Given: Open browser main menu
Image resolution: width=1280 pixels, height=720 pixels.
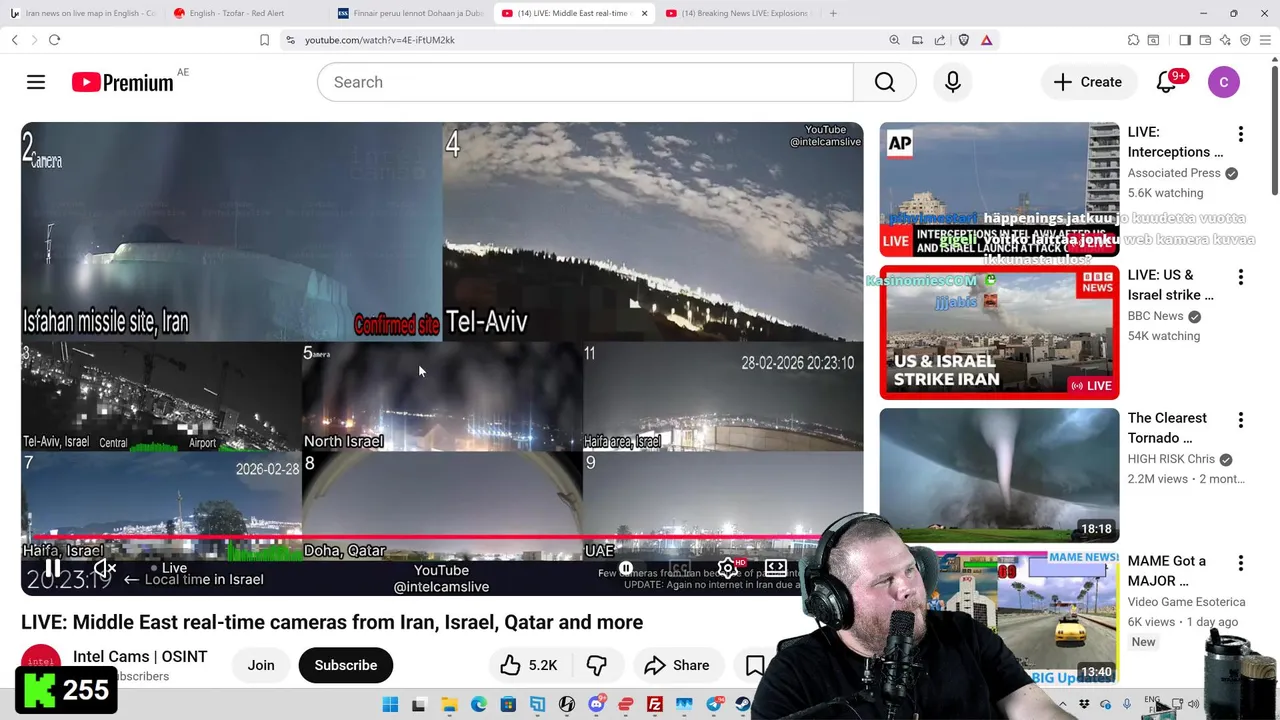Looking at the screenshot, I should (x=1265, y=40).
